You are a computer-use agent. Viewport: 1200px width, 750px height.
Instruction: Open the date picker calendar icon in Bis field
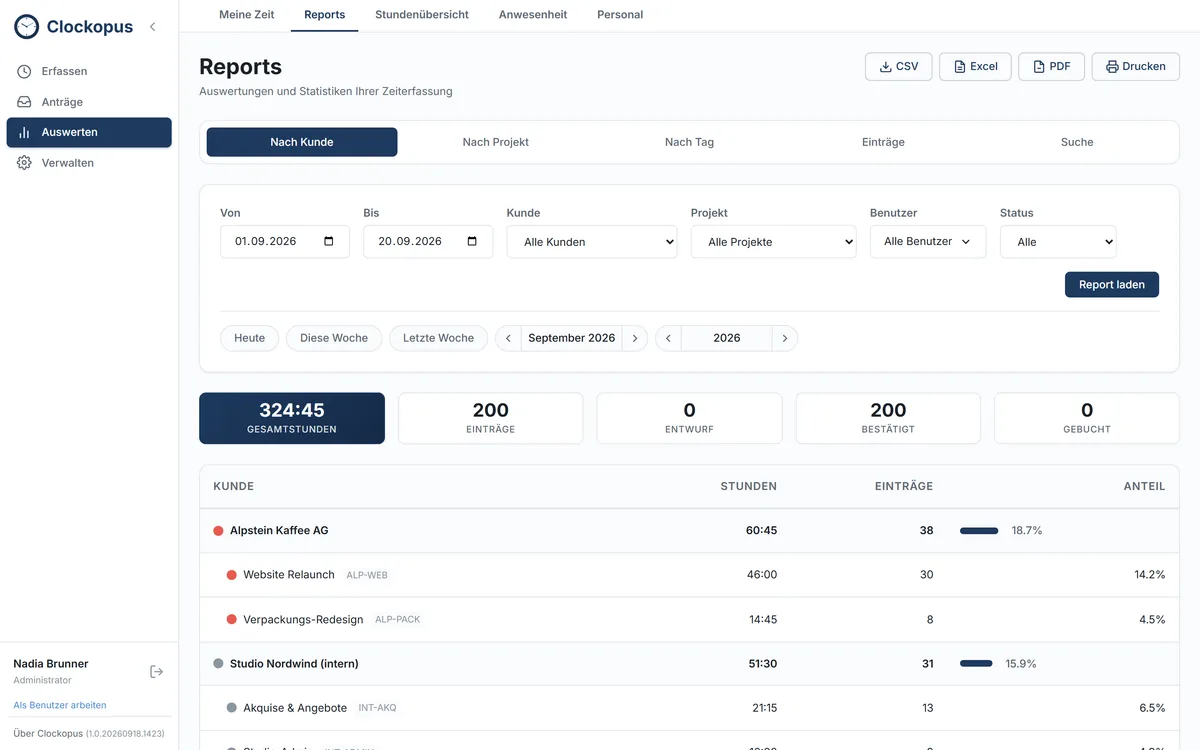coord(472,241)
